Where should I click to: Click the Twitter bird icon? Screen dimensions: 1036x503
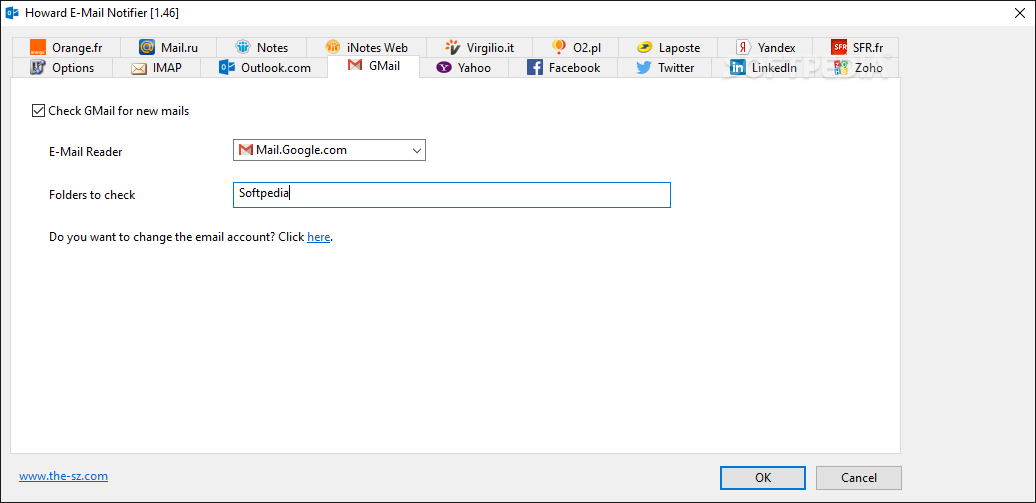coord(644,67)
